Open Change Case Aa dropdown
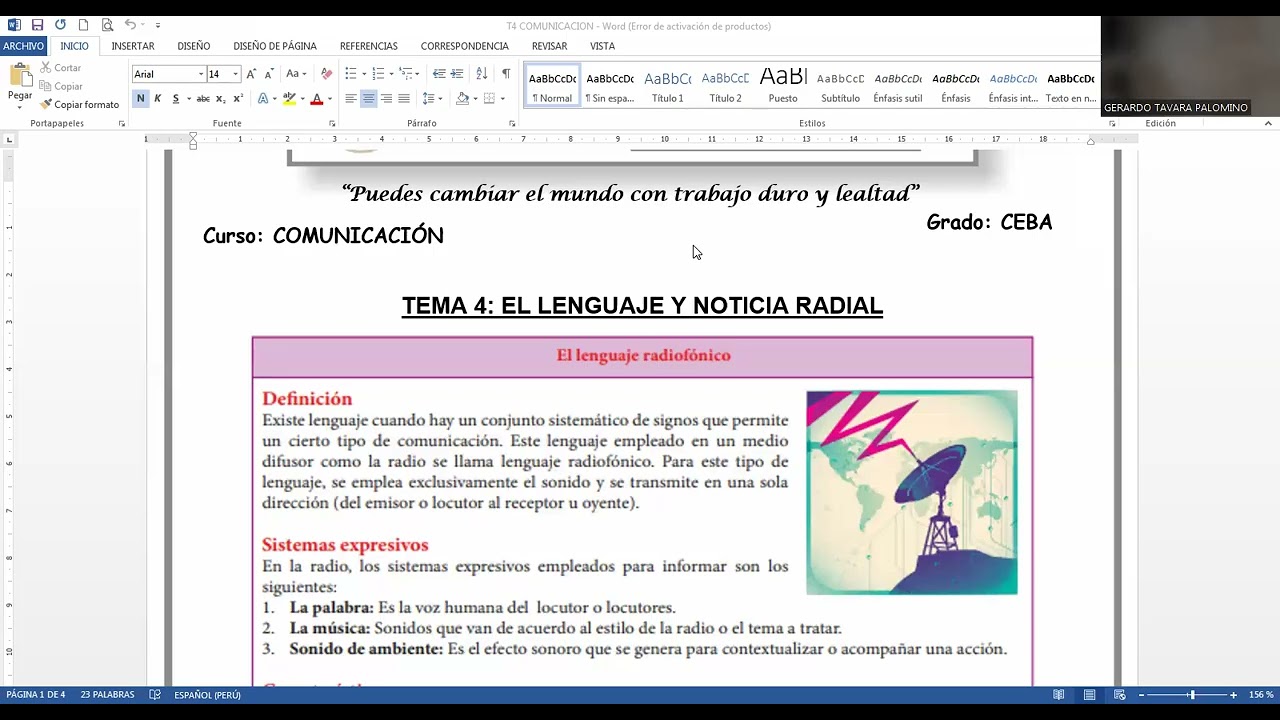Screen dimensions: 1280x720 click(x=296, y=74)
